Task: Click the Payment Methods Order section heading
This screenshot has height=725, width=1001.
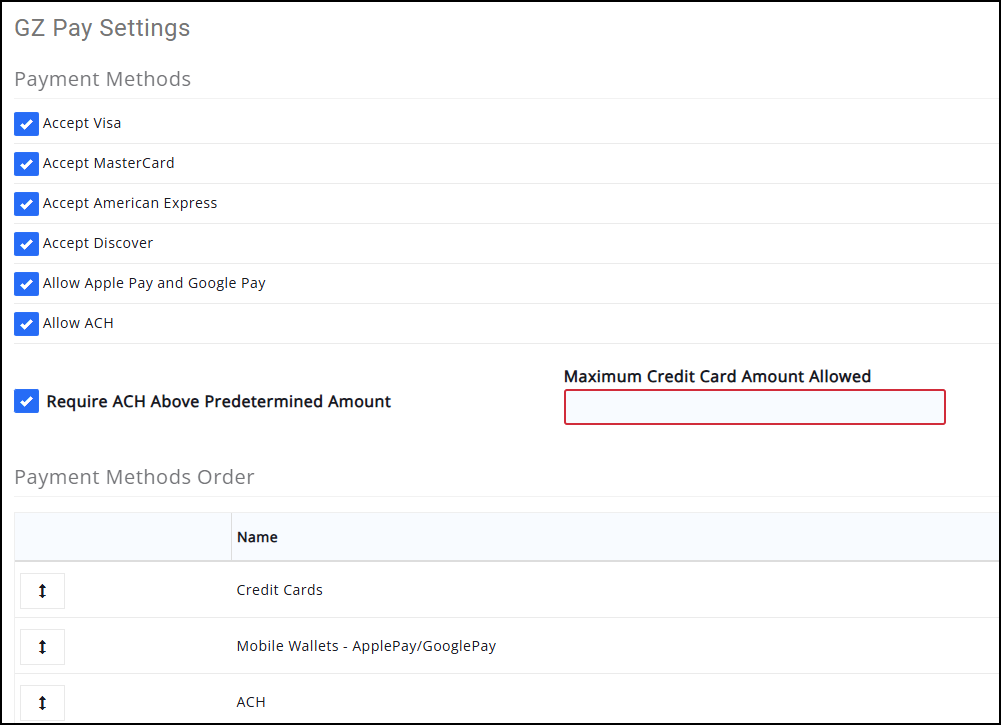Action: [x=134, y=477]
